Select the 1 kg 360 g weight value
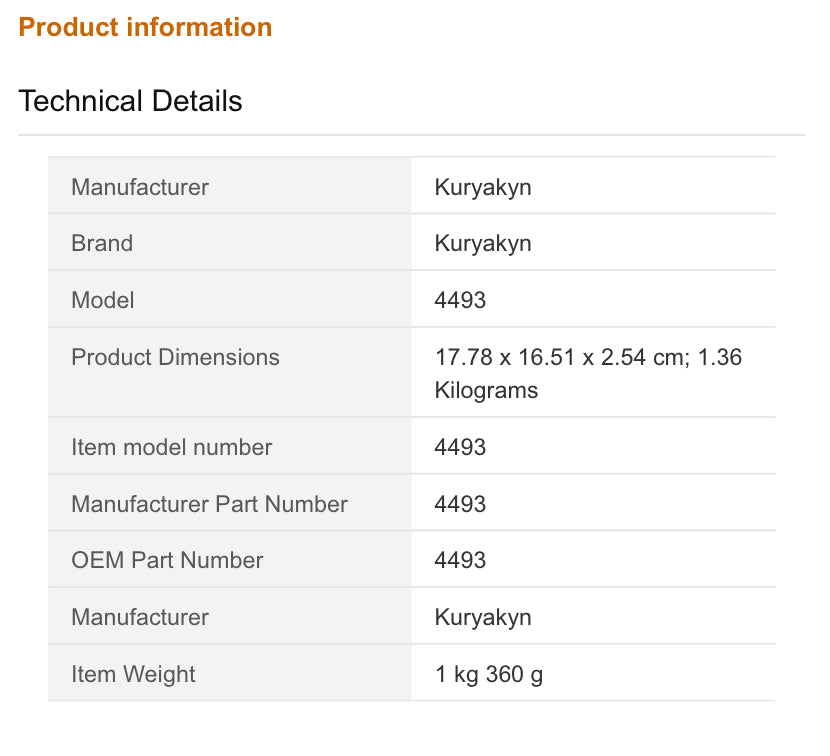Screen dimensions: 830x756 [x=488, y=674]
